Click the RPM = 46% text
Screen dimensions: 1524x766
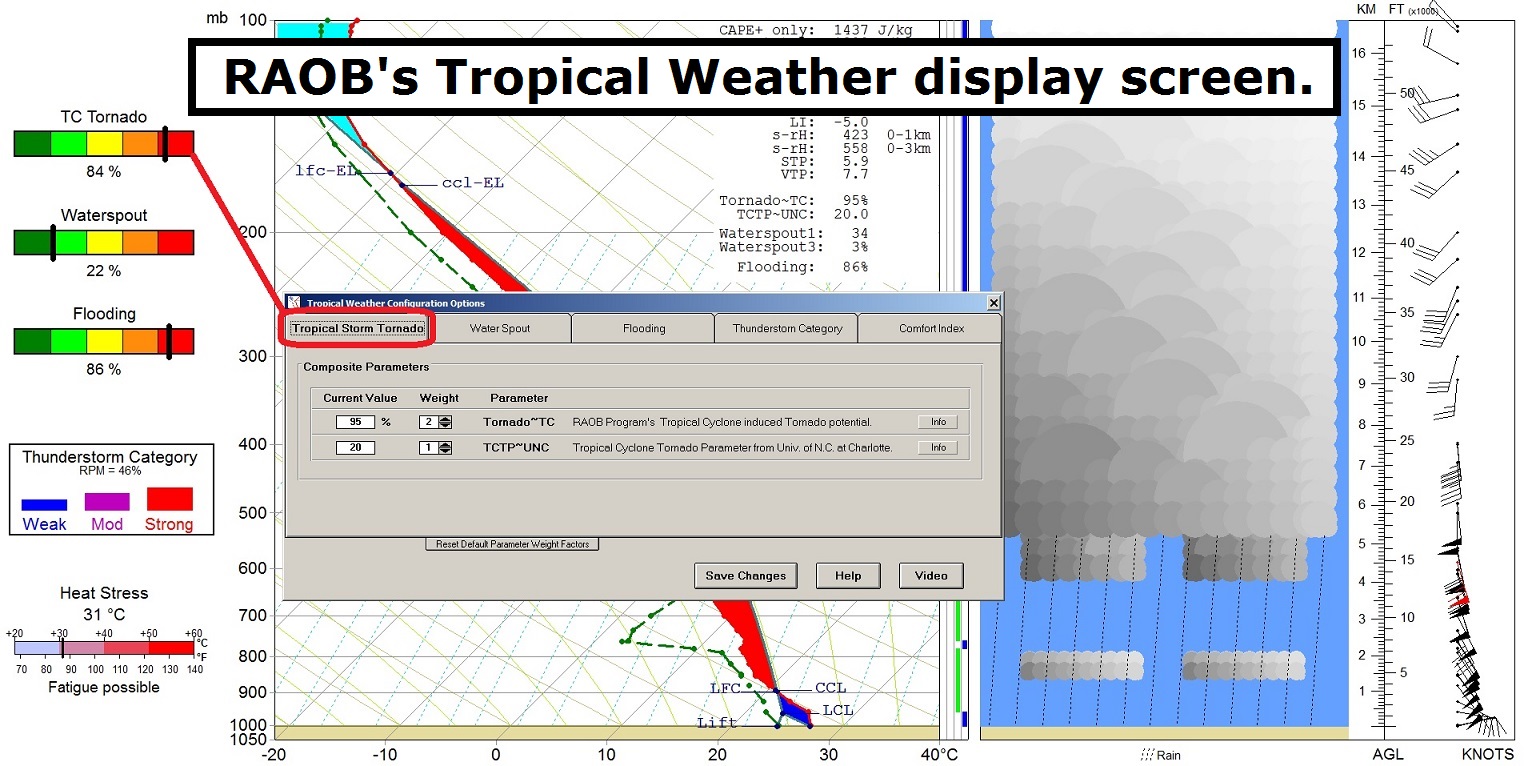109,470
